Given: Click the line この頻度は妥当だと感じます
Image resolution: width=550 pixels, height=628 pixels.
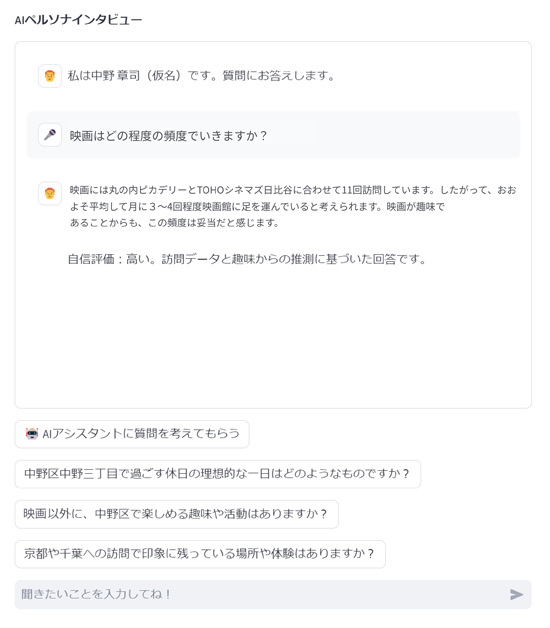Looking at the screenshot, I should (213, 222).
